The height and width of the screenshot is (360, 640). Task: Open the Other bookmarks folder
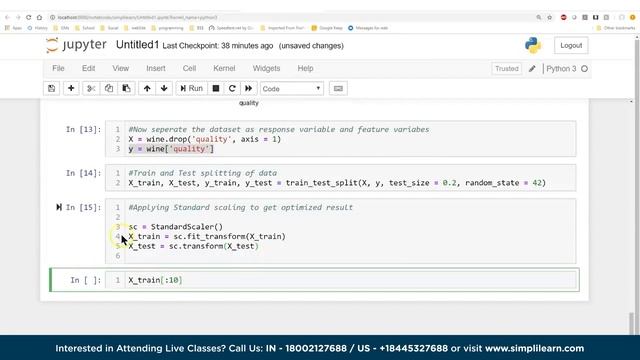click(x=616, y=28)
